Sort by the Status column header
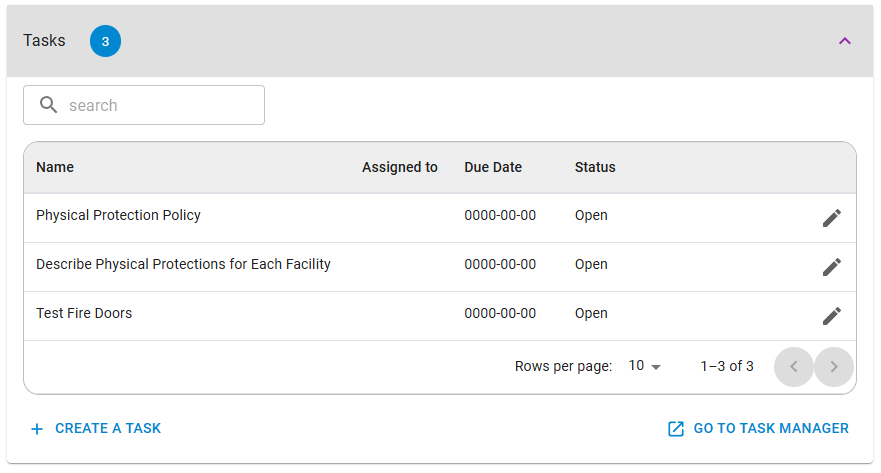Image resolution: width=881 pixels, height=473 pixels. (595, 167)
